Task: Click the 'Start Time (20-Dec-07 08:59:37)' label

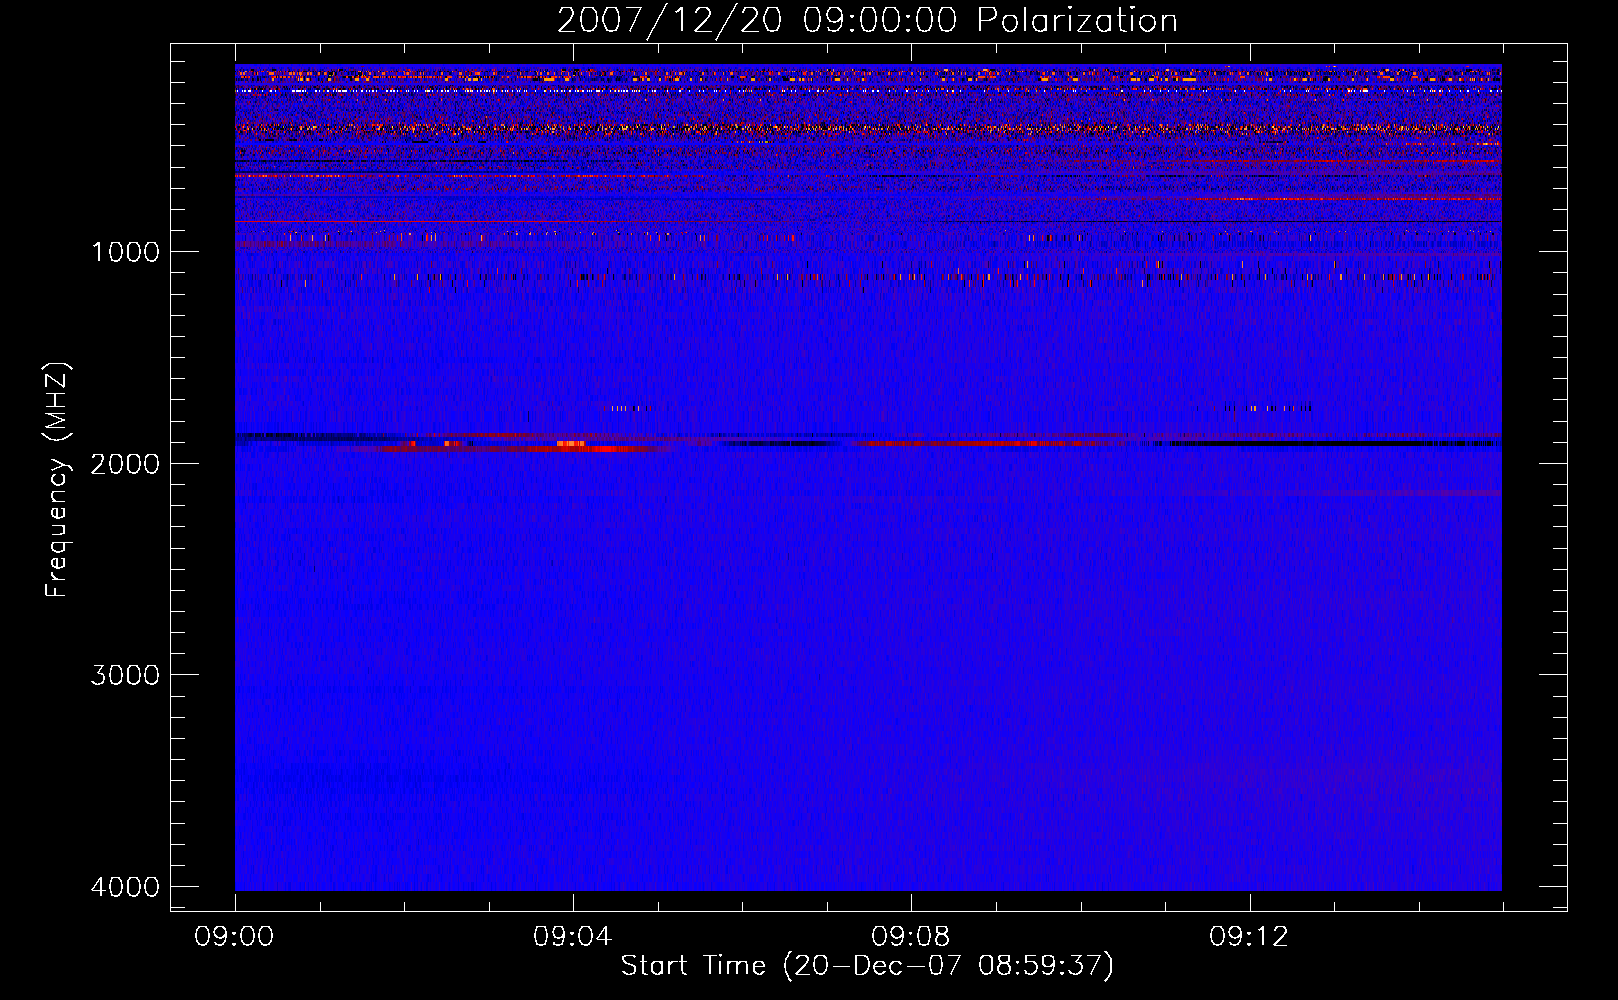Action: pyautogui.click(x=867, y=966)
